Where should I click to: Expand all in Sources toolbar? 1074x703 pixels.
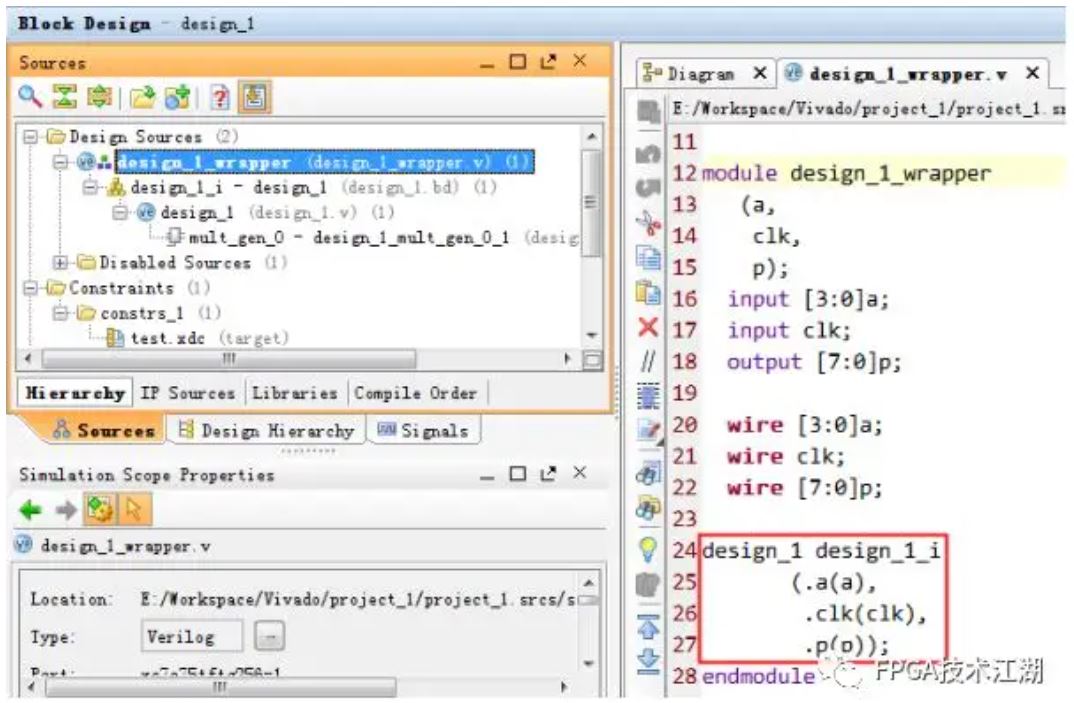point(99,96)
